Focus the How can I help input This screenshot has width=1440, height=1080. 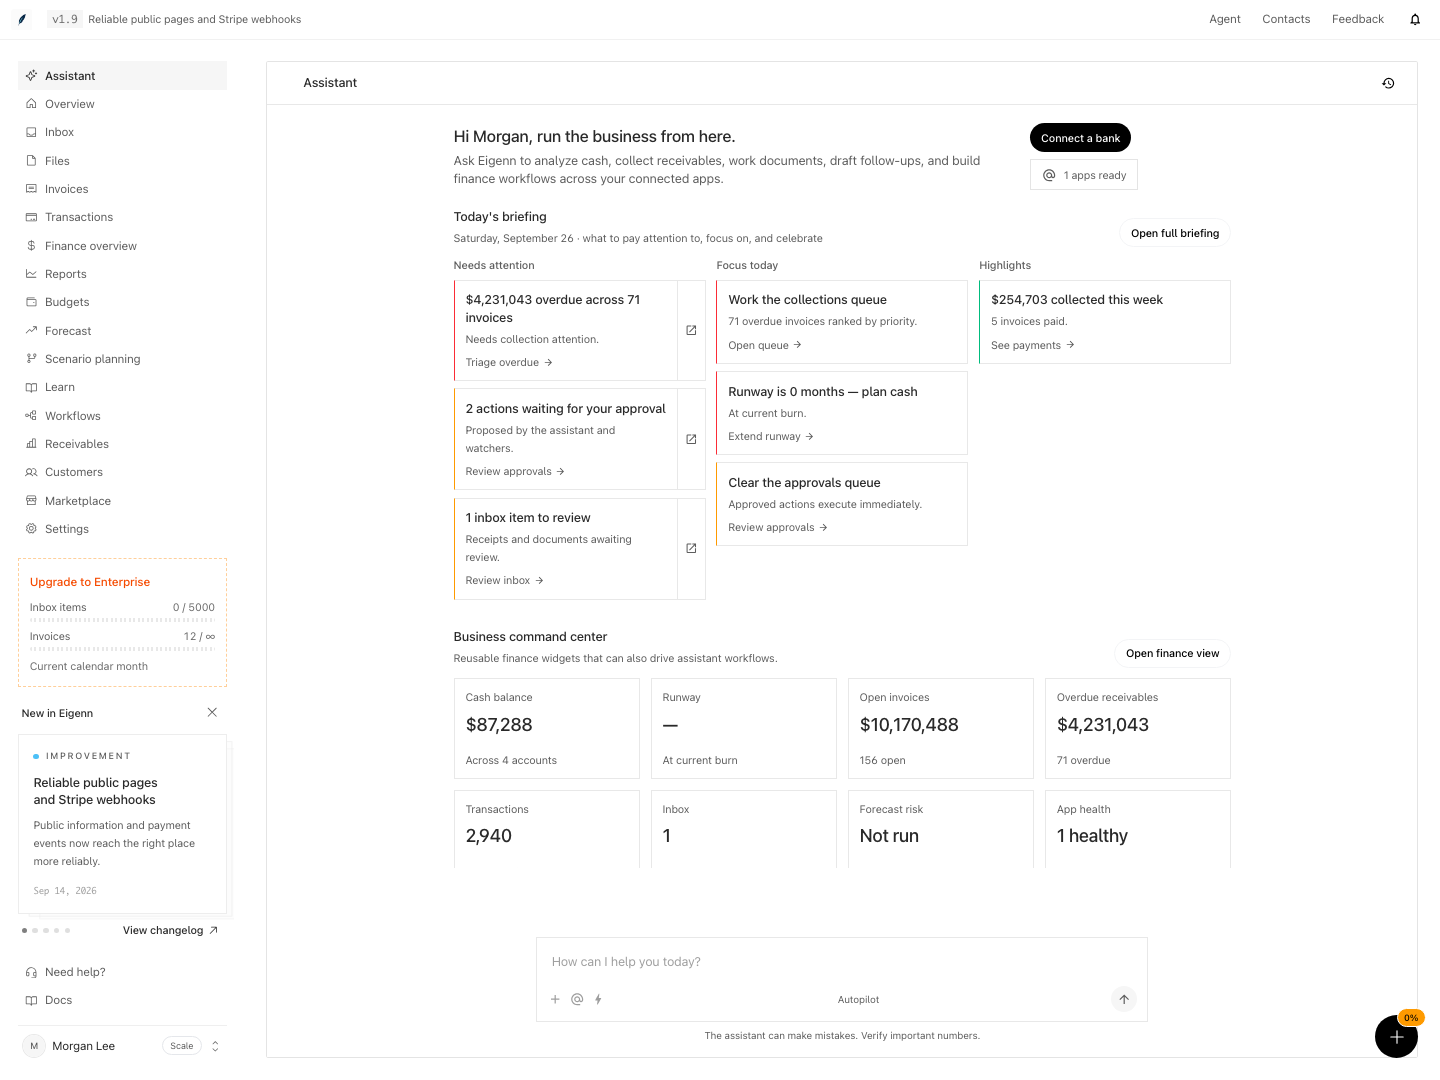841,962
